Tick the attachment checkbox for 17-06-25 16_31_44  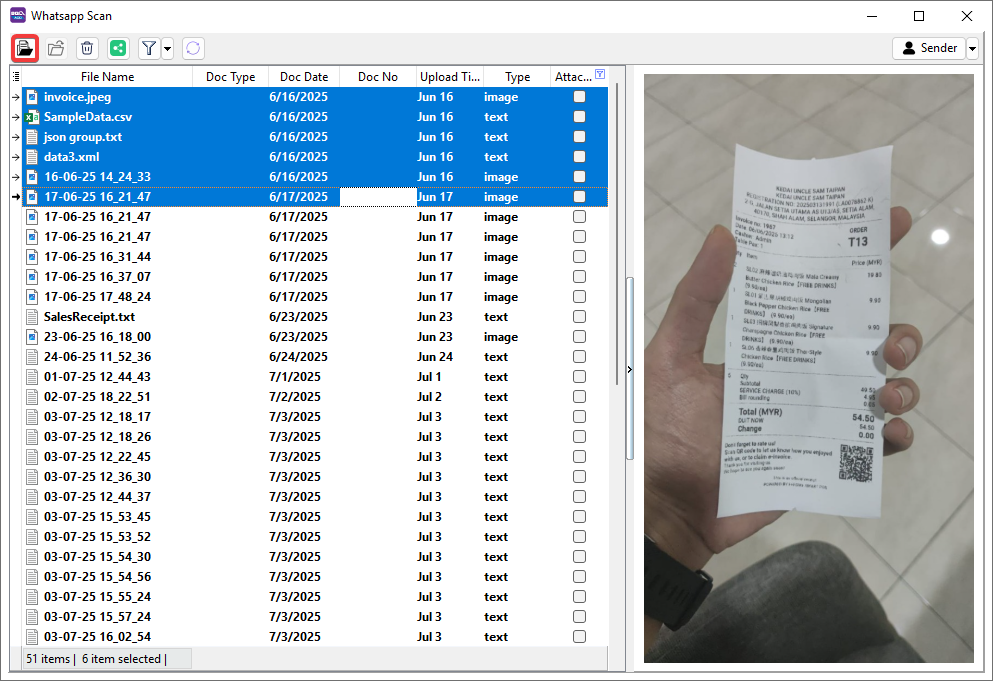click(x=579, y=257)
